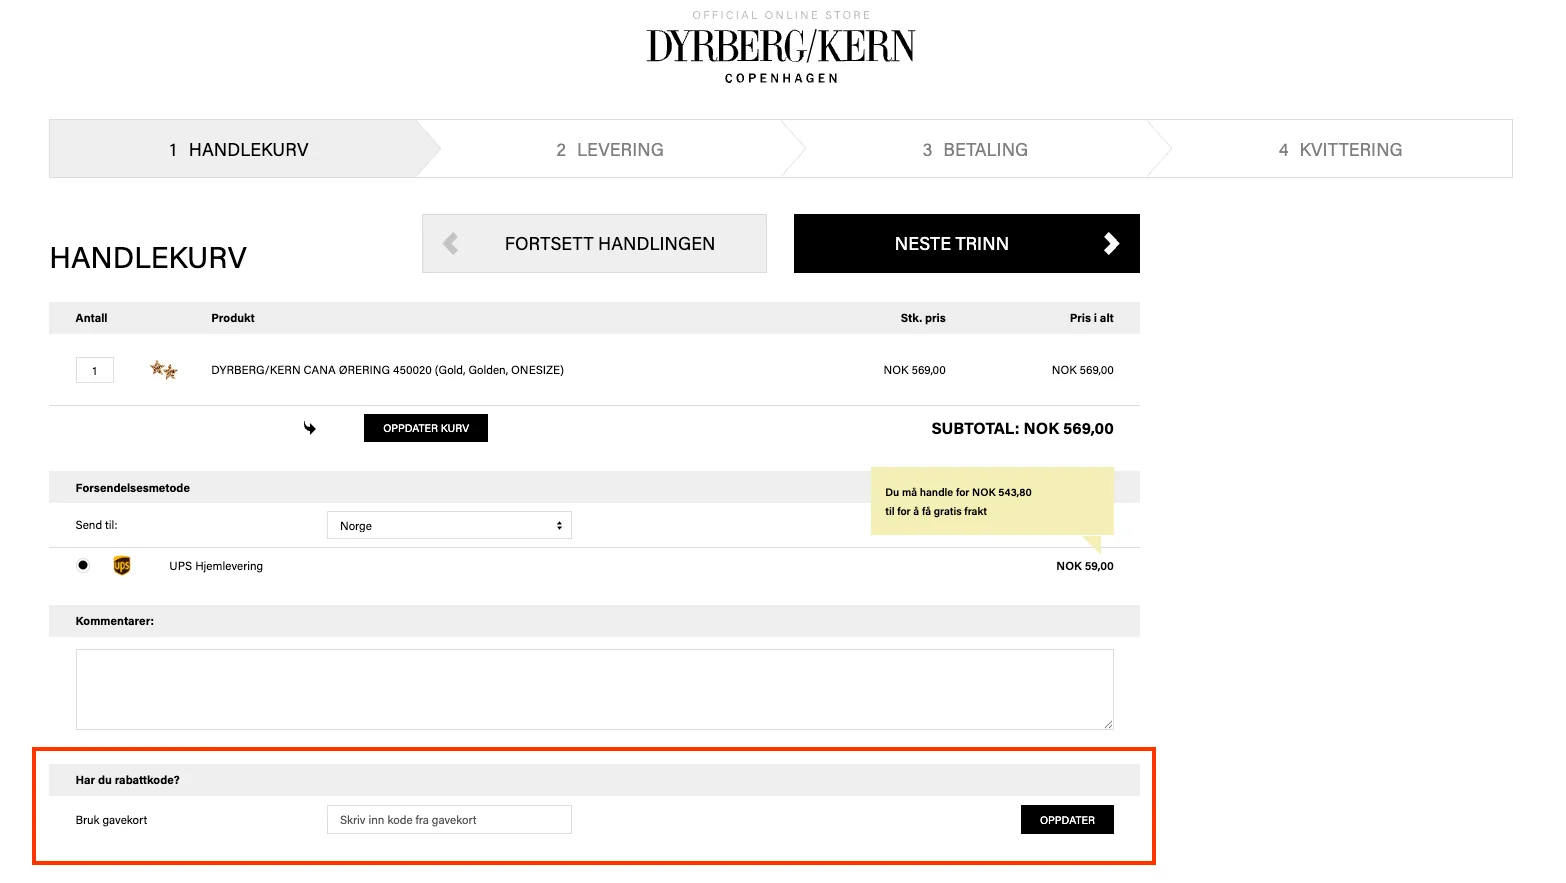Click the Official Online Store text
Screen dimensions: 1566x883
click(x=781, y=15)
